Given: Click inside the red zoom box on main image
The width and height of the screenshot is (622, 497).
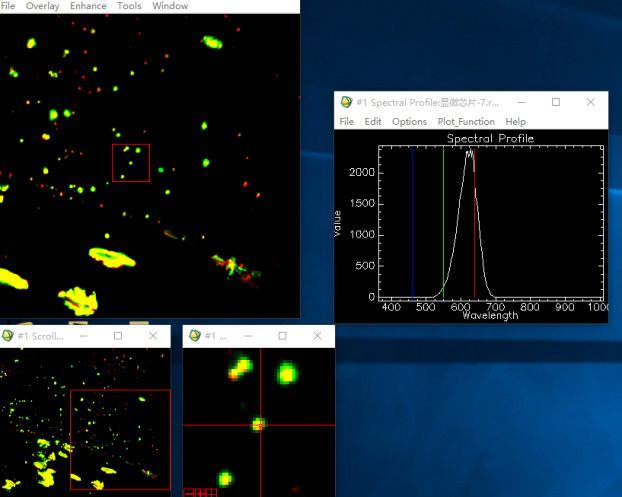Looking at the screenshot, I should [130, 163].
